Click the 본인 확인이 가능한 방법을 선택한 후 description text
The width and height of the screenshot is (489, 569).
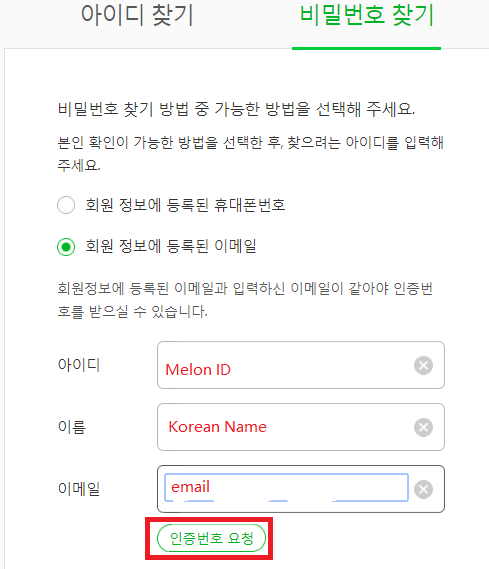click(x=251, y=153)
